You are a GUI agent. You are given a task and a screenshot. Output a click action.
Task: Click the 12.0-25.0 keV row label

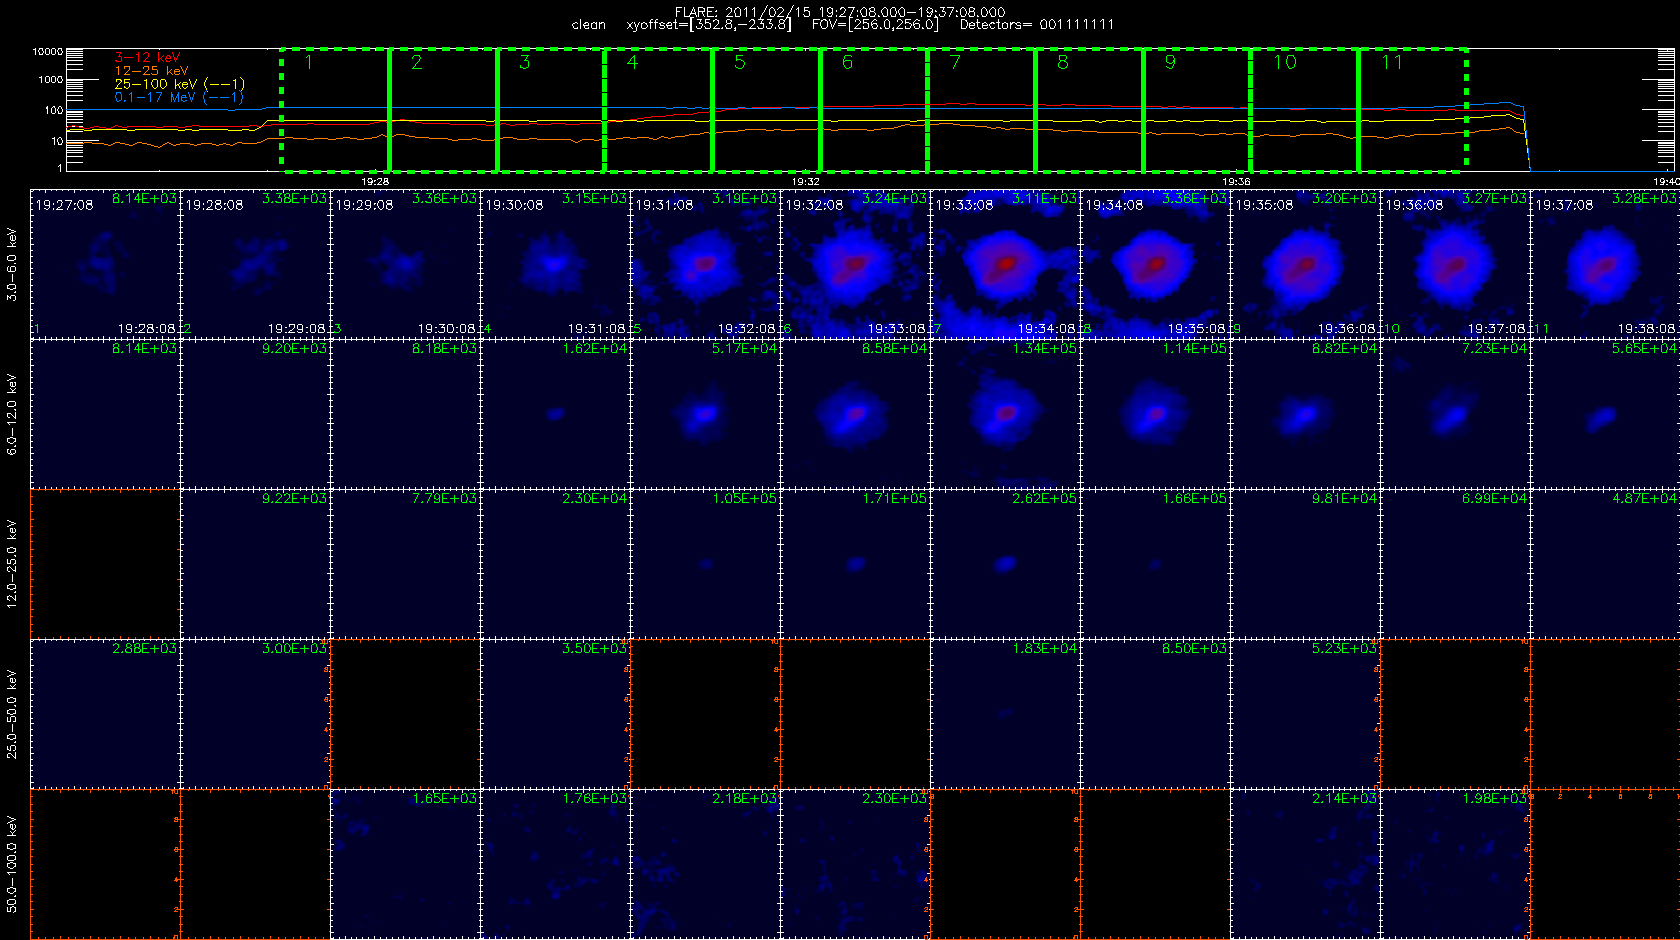12,564
